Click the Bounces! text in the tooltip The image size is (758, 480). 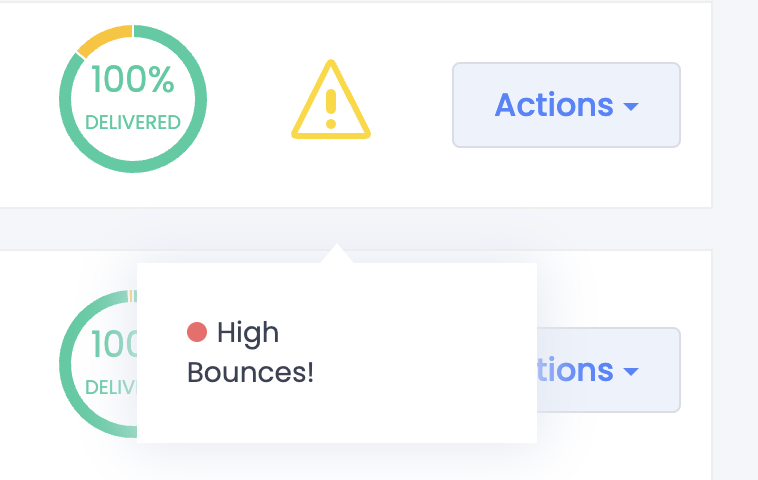251,373
